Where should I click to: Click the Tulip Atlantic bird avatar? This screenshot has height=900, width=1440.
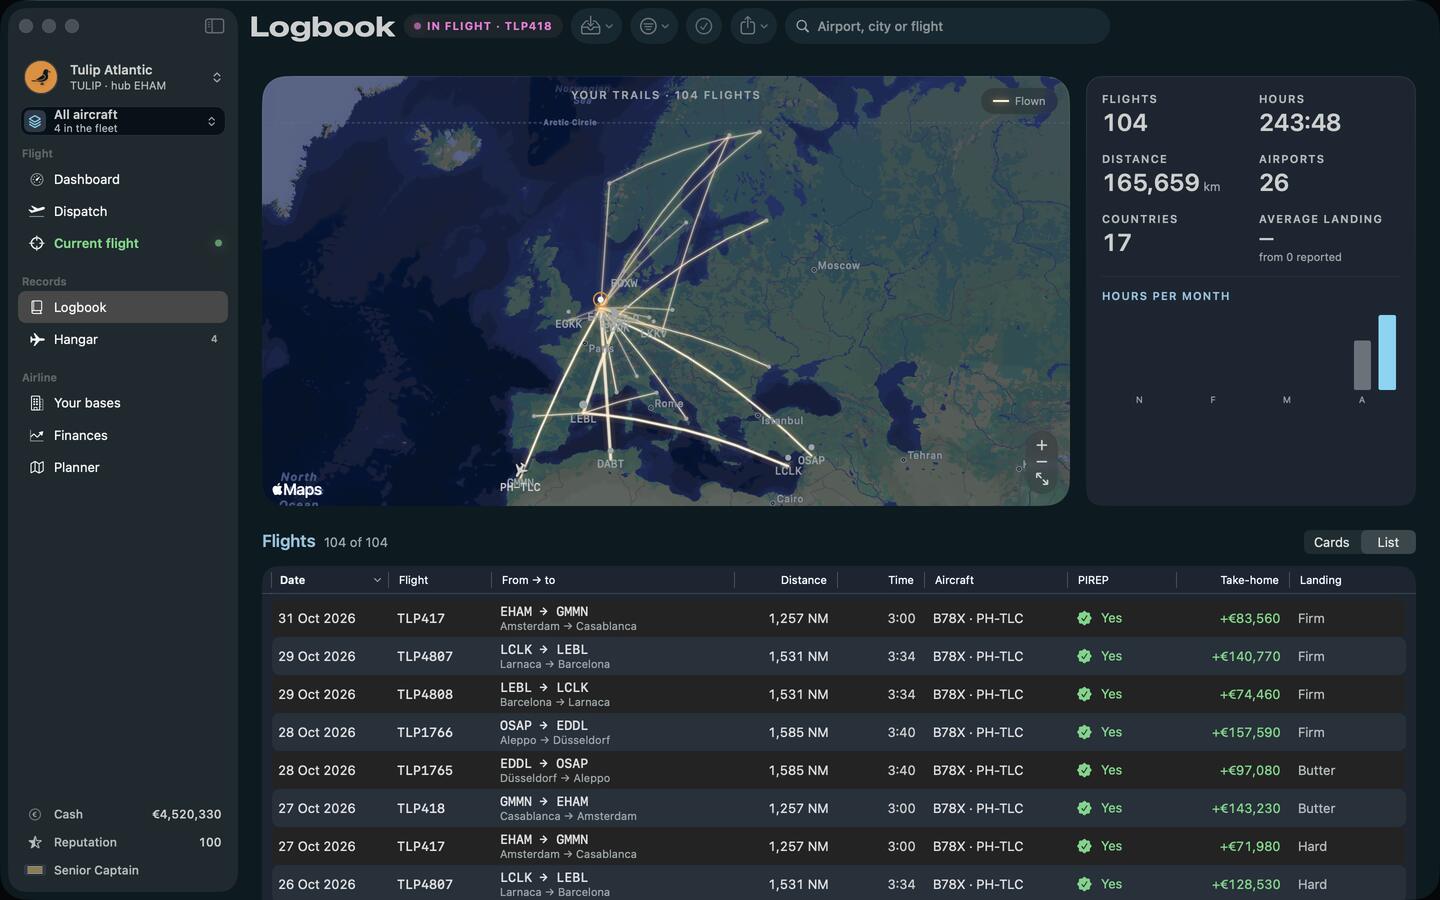(x=41, y=77)
